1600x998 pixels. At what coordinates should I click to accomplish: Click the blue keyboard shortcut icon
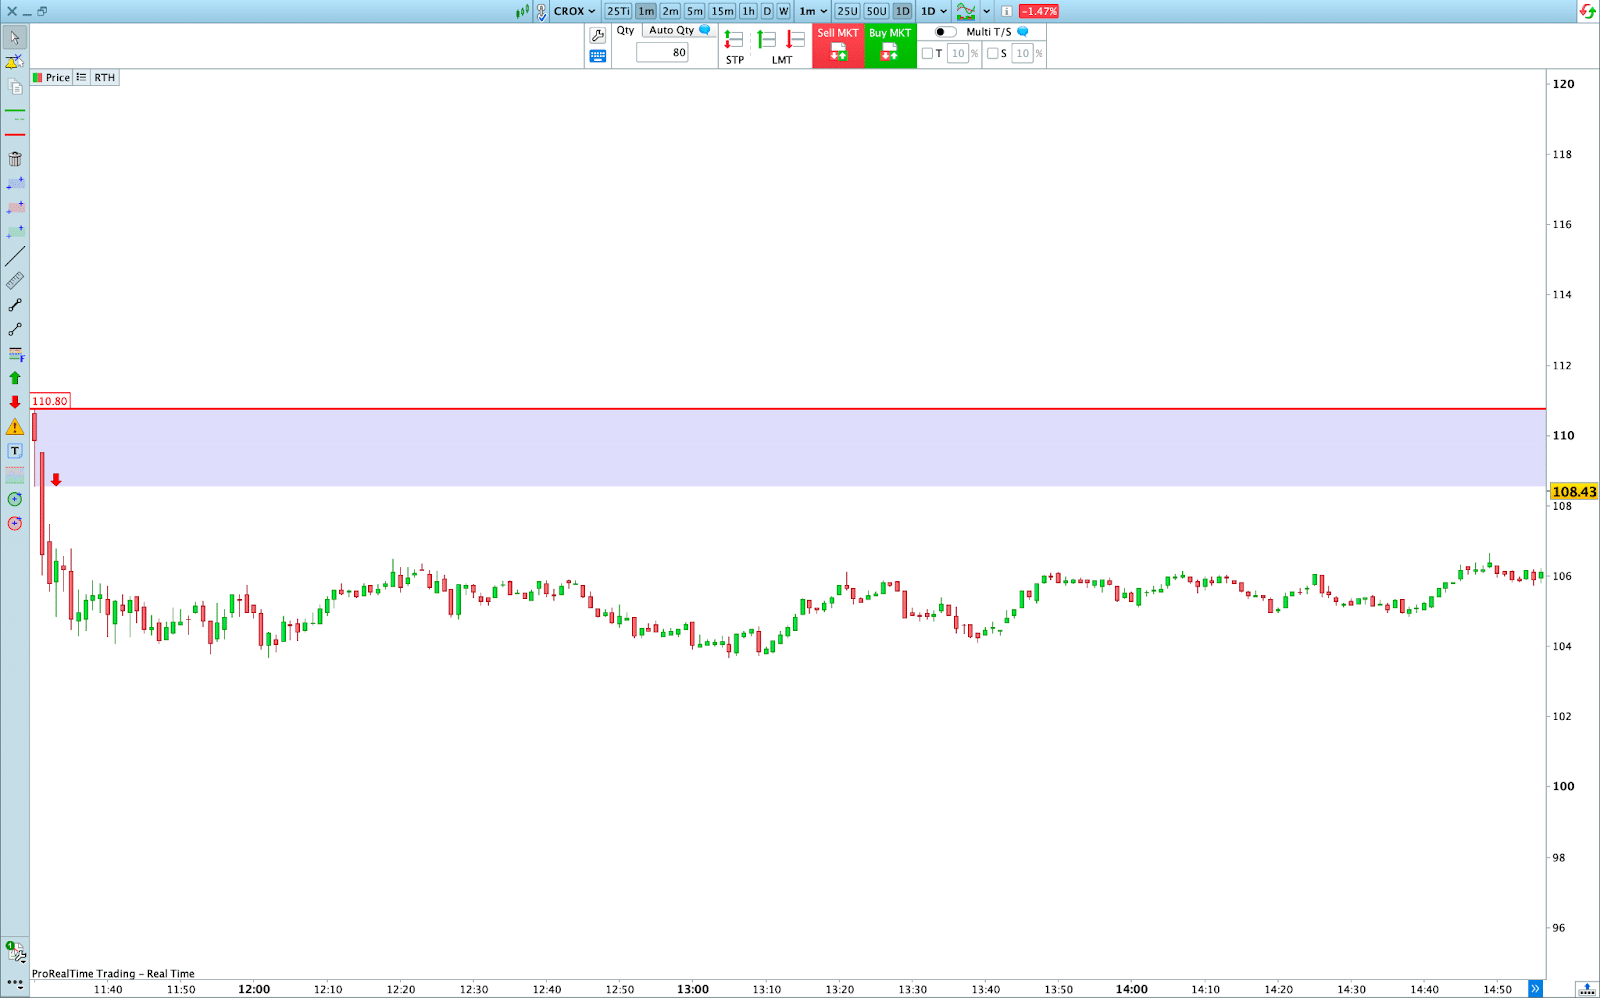tap(598, 57)
